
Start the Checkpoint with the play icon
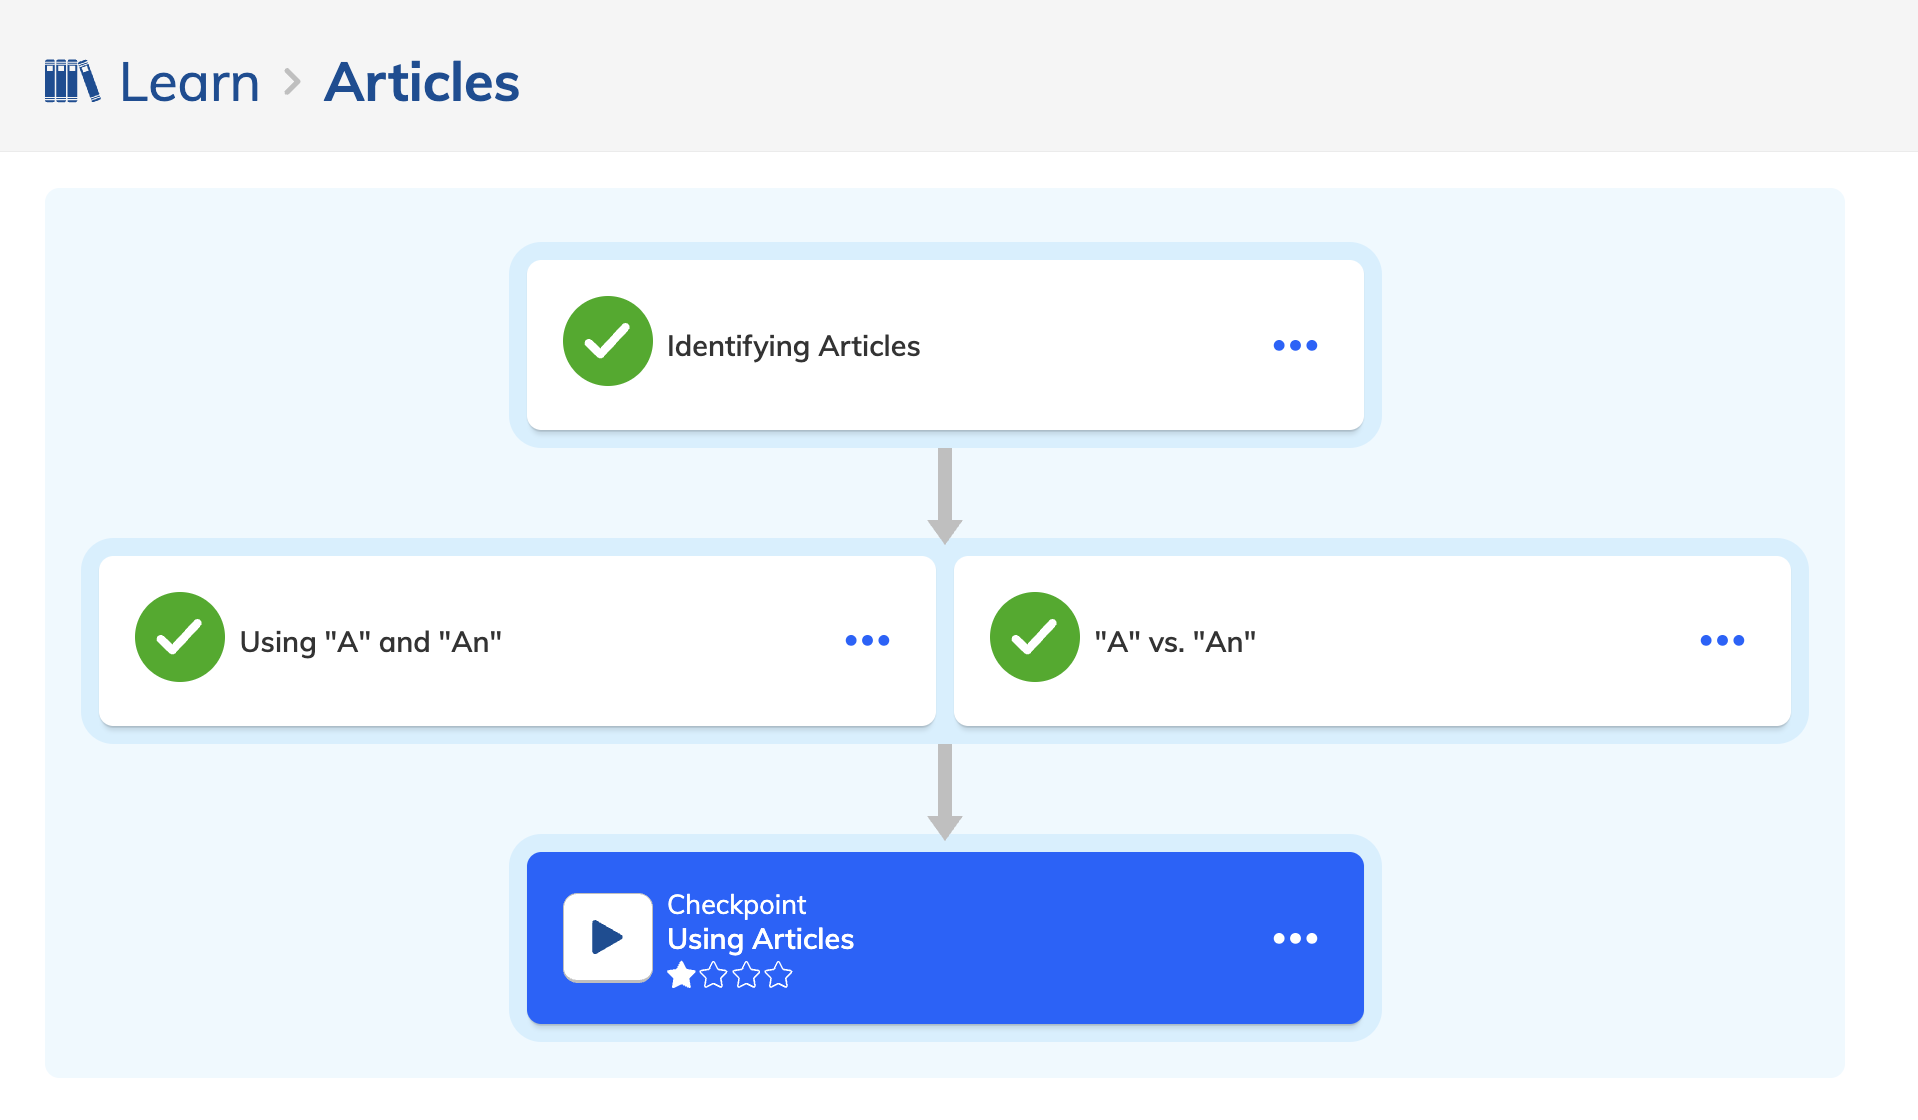click(608, 937)
